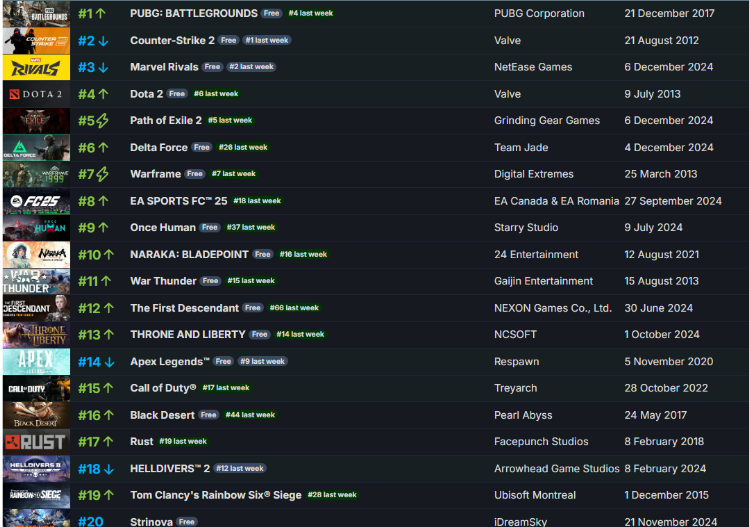This screenshot has height=527, width=749.
Task: Click rank number #20
Action: click(90, 521)
